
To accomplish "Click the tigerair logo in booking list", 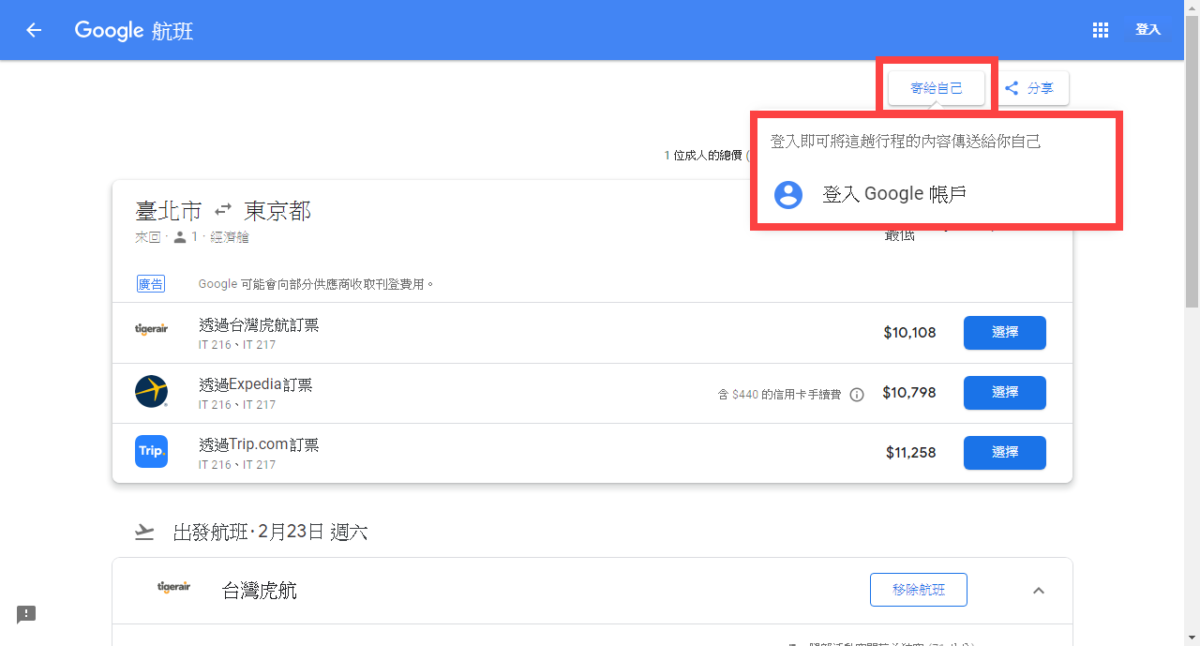I will click(151, 329).
